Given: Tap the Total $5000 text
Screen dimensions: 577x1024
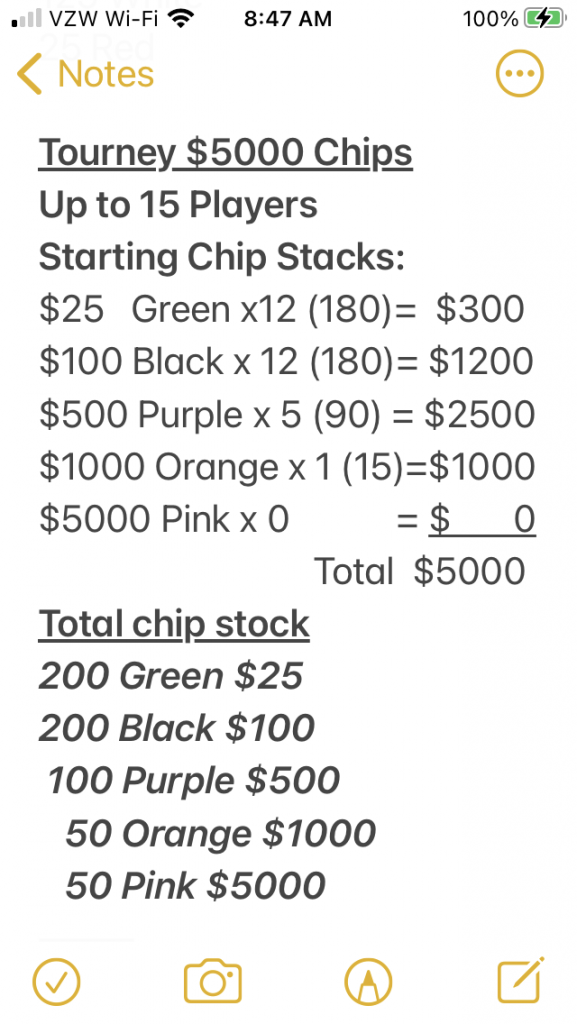Looking at the screenshot, I should coord(420,571).
